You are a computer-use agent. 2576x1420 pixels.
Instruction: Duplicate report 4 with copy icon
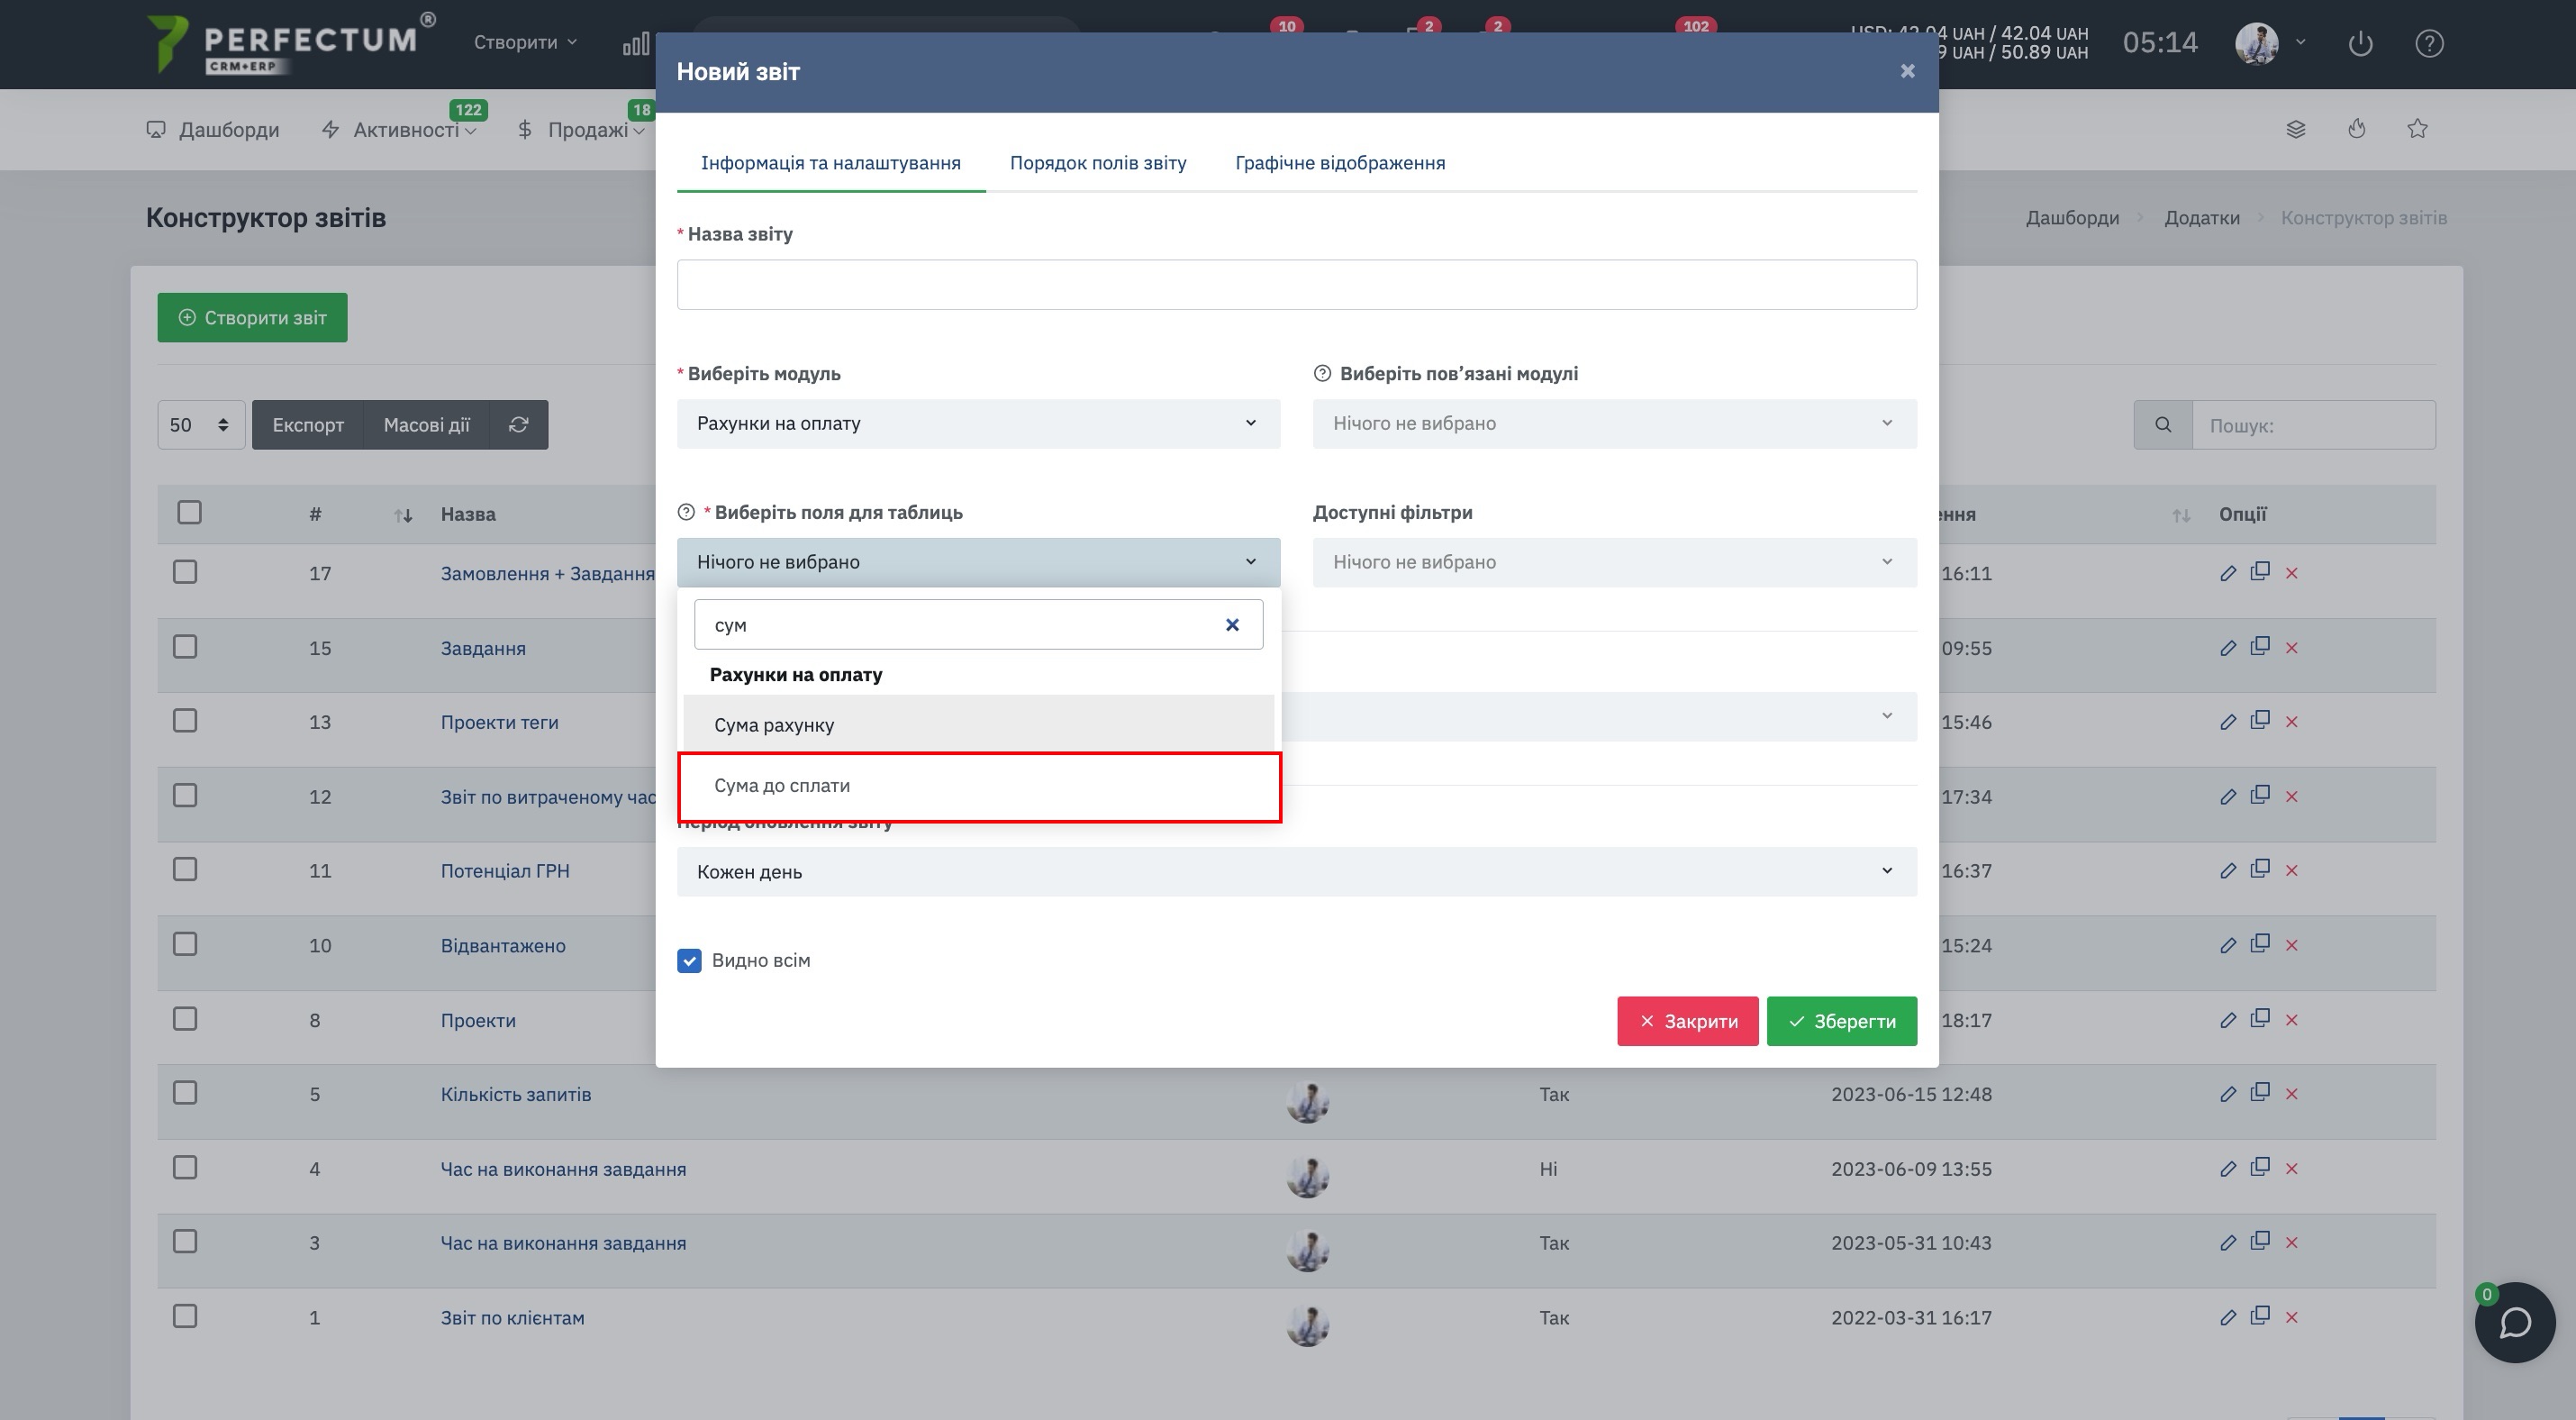tap(2260, 1167)
